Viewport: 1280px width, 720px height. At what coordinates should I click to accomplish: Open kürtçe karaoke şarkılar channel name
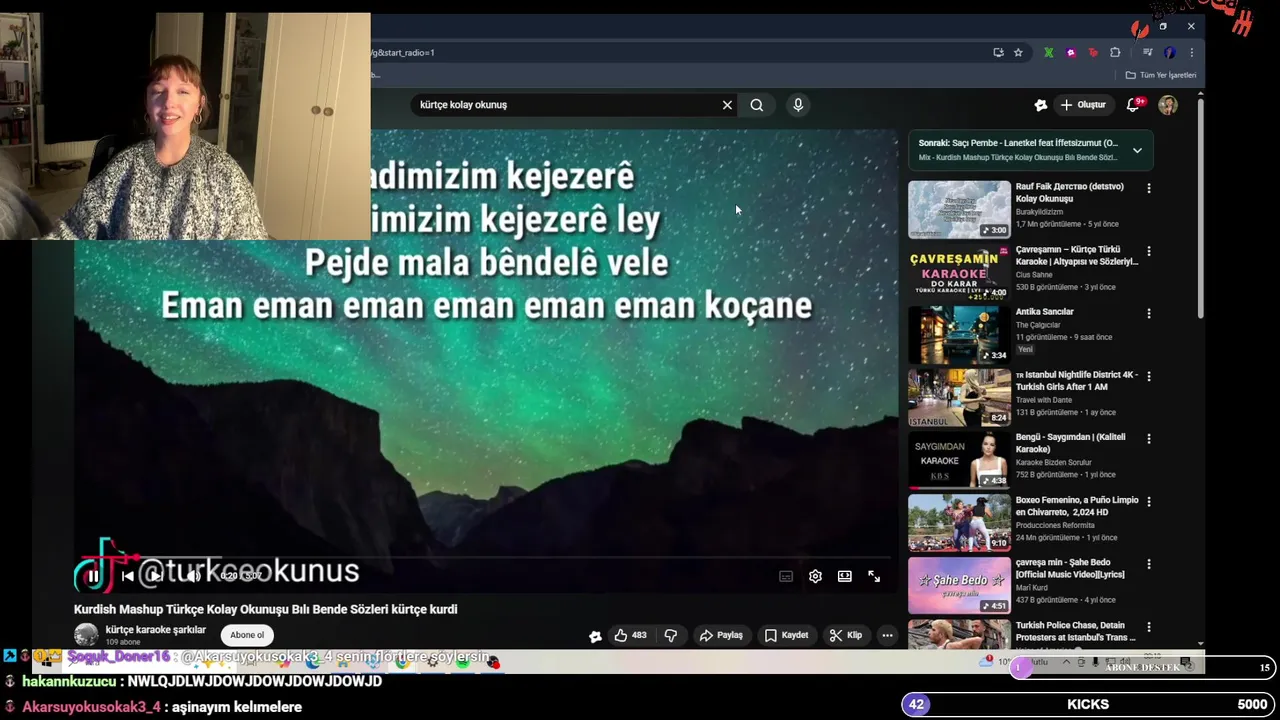155,630
